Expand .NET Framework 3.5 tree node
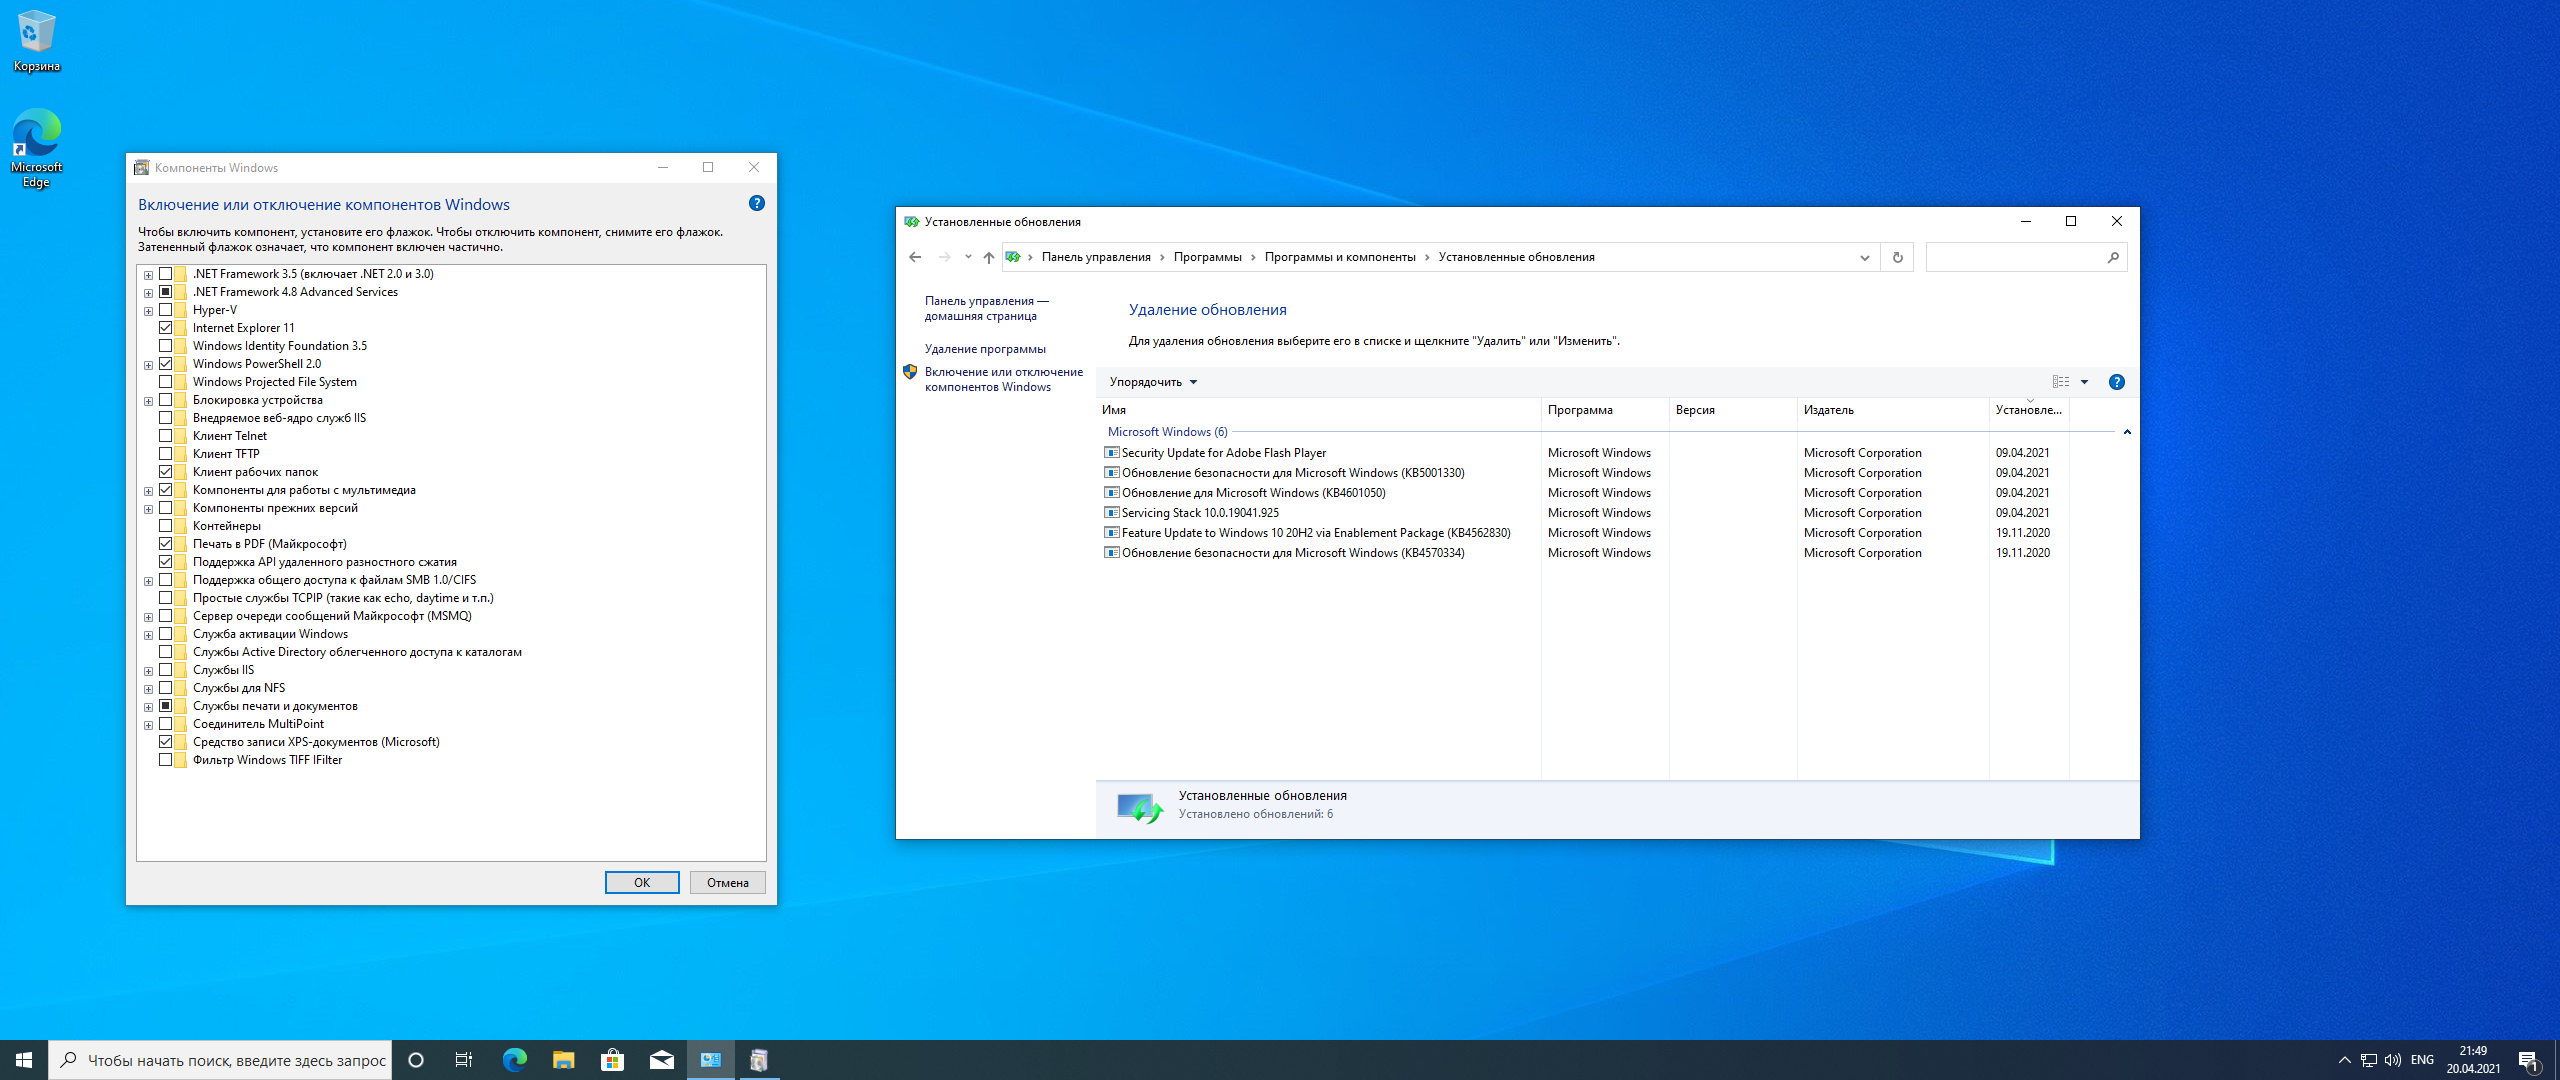The image size is (2560, 1080). coord(148,275)
